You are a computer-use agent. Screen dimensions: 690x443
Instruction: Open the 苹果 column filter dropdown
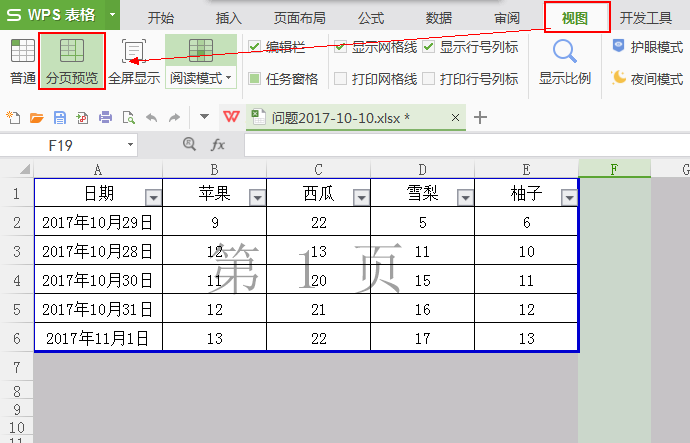click(257, 198)
